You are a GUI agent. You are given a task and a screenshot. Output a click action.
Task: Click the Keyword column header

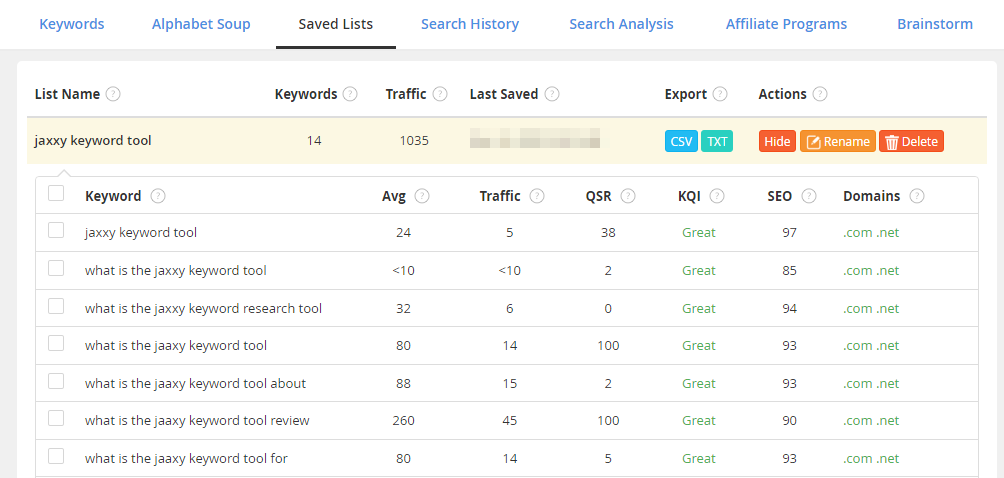coord(113,196)
